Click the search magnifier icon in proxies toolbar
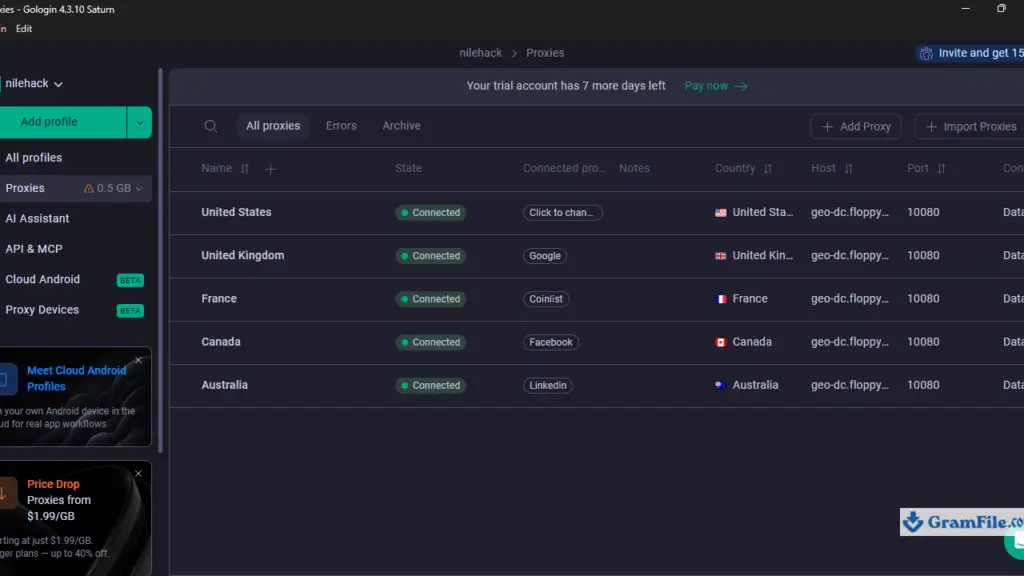This screenshot has width=1024, height=576. coord(210,126)
